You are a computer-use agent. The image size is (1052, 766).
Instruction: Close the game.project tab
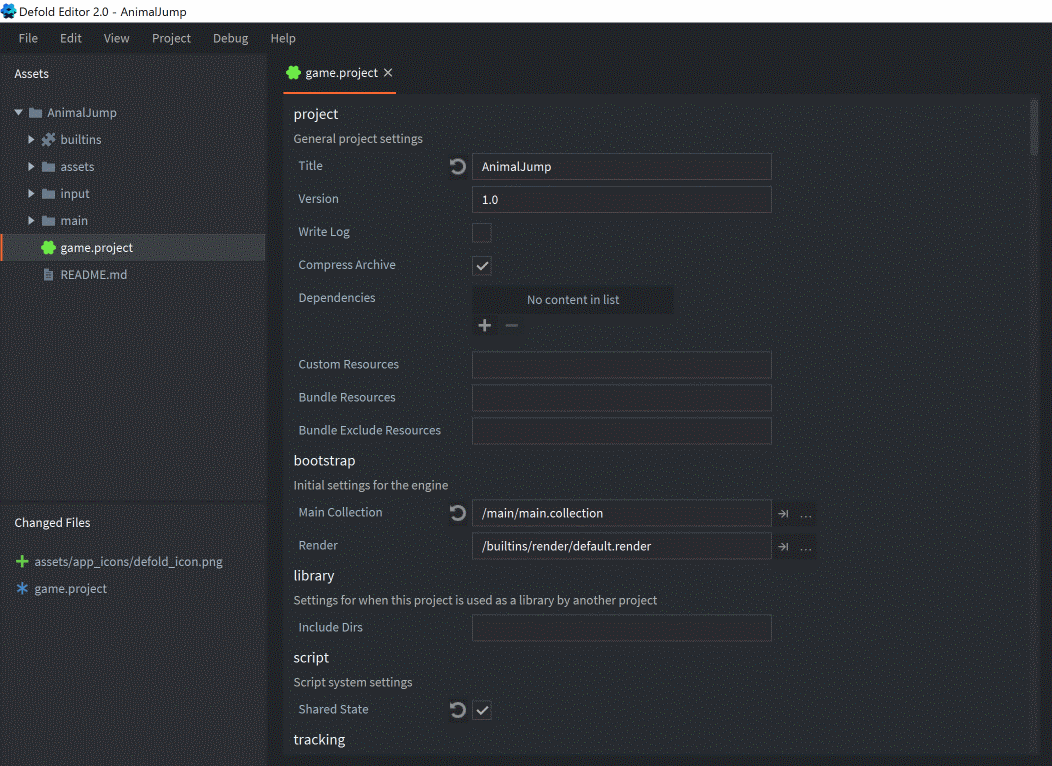coord(388,73)
